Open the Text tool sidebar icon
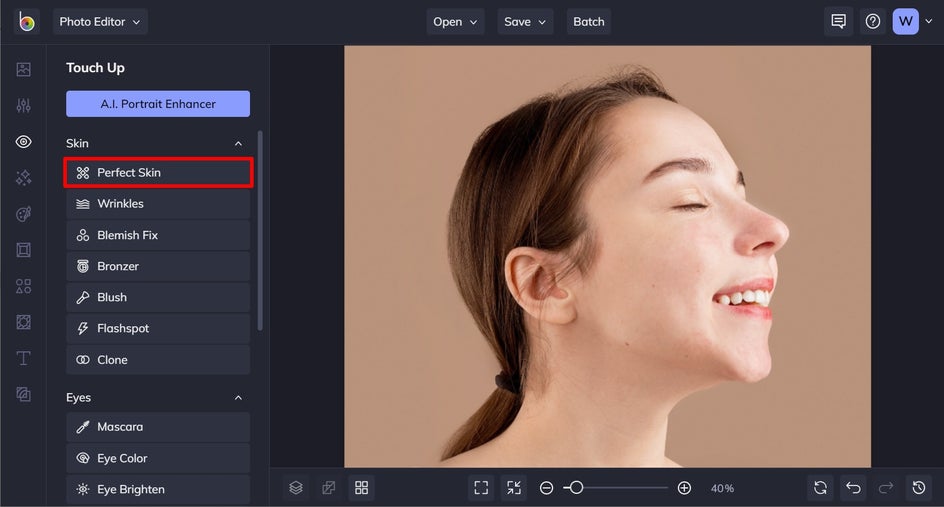Viewport: 944px width, 507px height. coord(23,358)
